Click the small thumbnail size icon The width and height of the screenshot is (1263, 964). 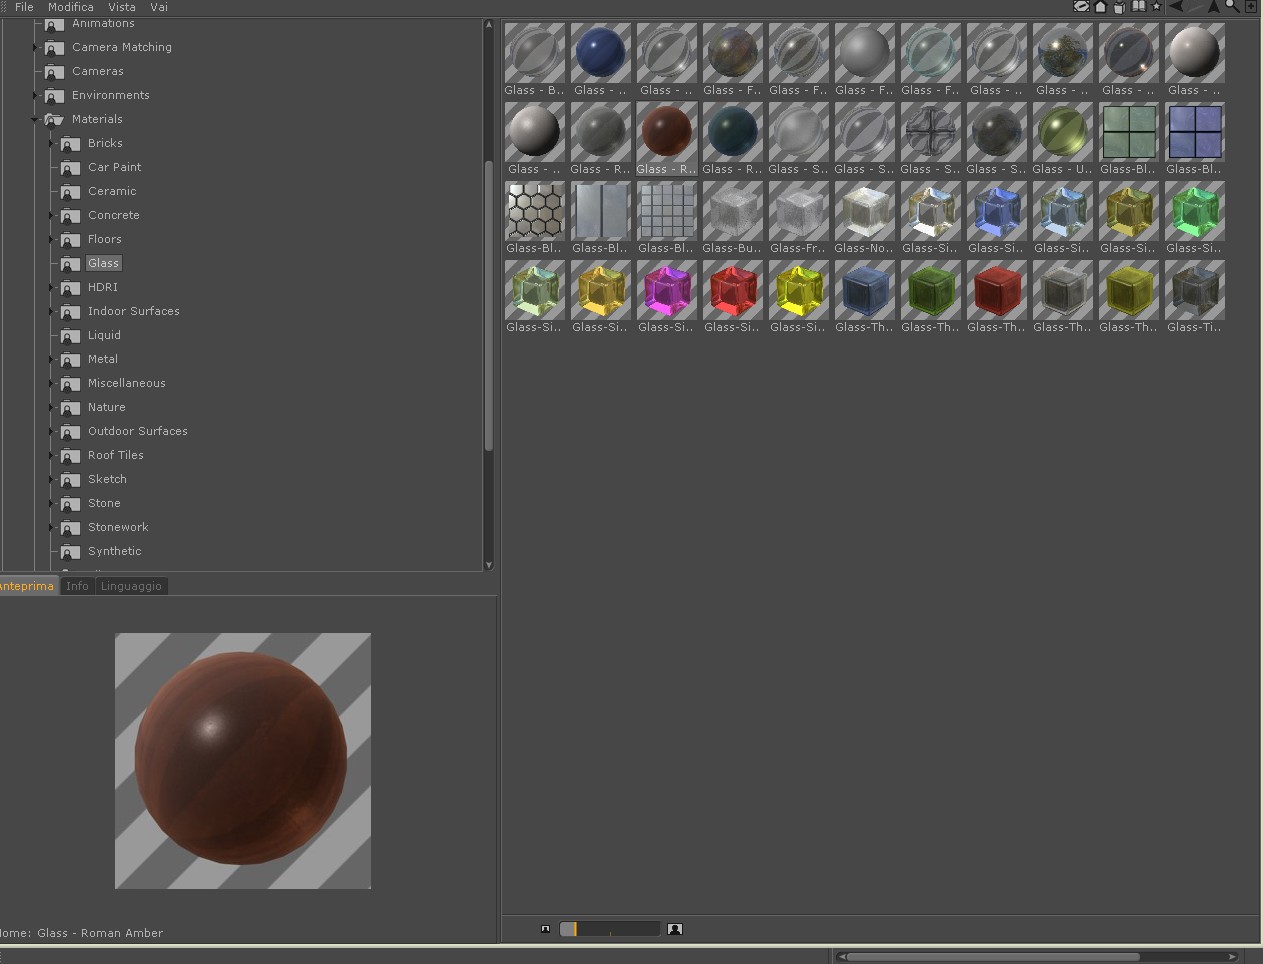(545, 929)
